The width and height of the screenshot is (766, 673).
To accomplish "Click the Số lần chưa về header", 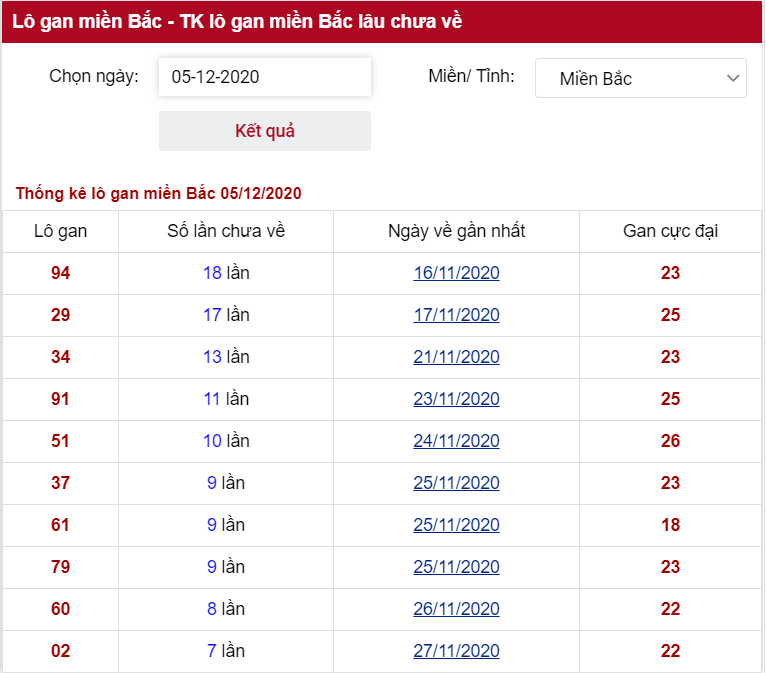I will pyautogui.click(x=226, y=231).
